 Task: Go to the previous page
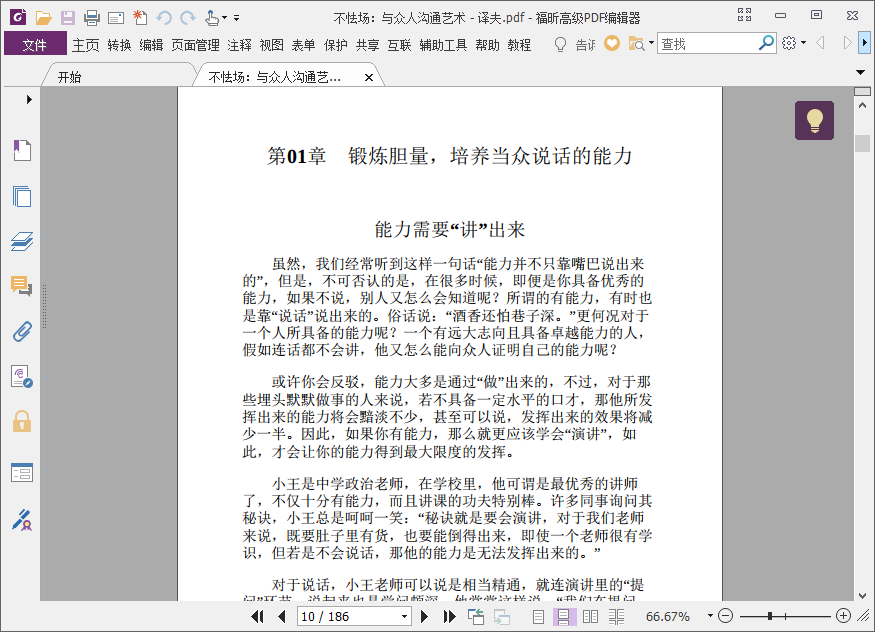pos(281,616)
